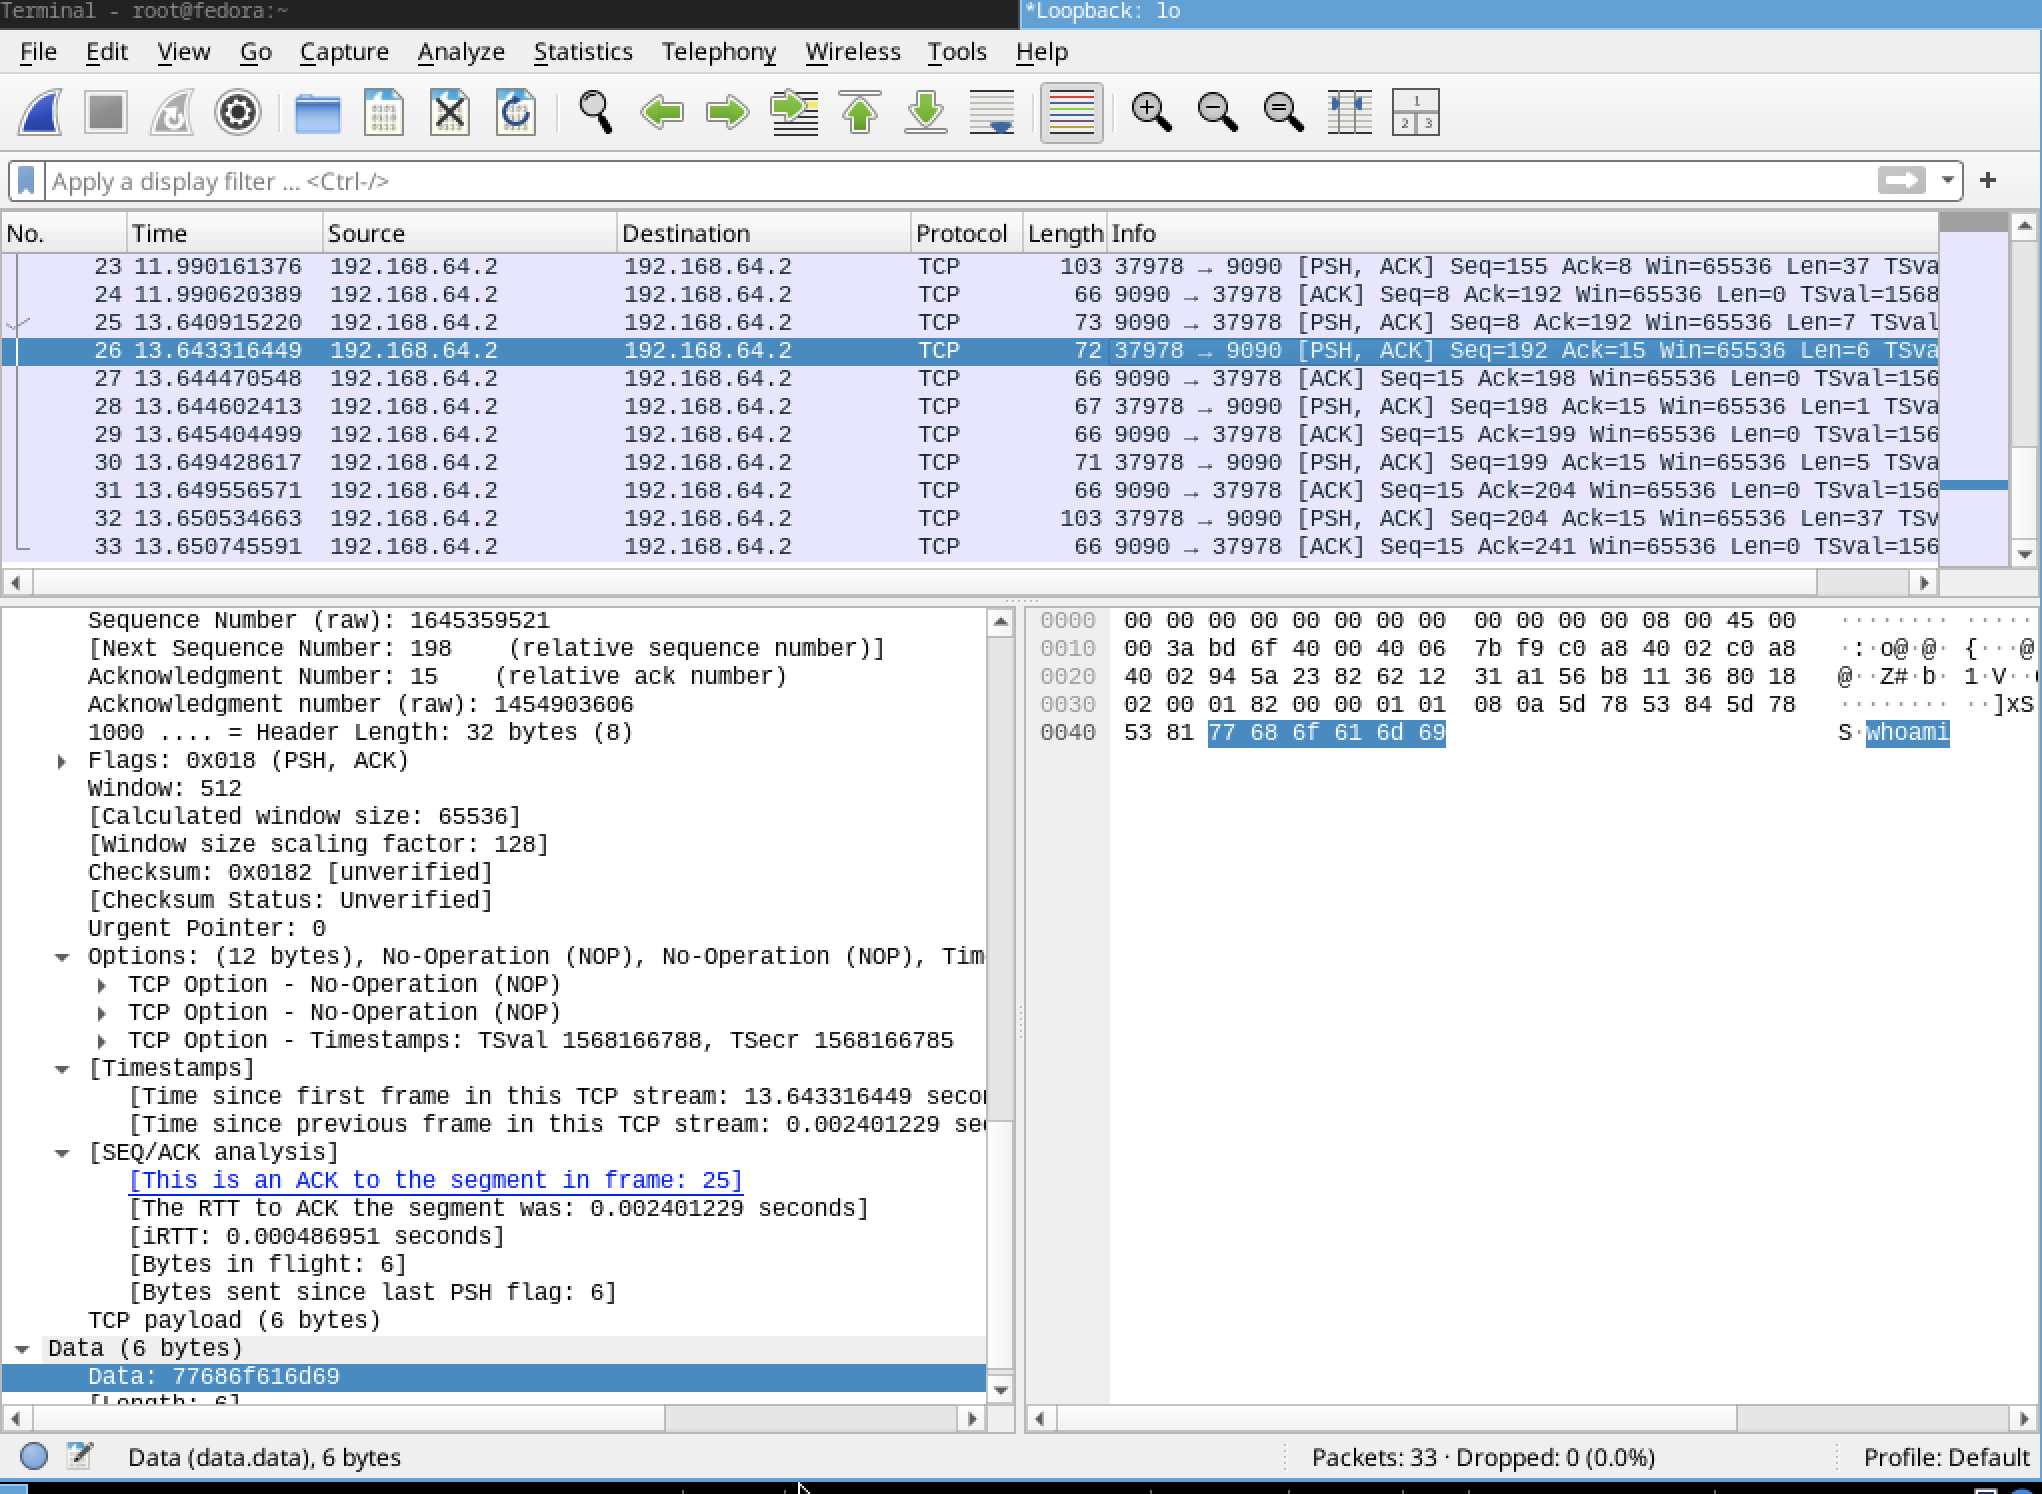
Task: Click the add filter button plus
Action: click(1988, 181)
